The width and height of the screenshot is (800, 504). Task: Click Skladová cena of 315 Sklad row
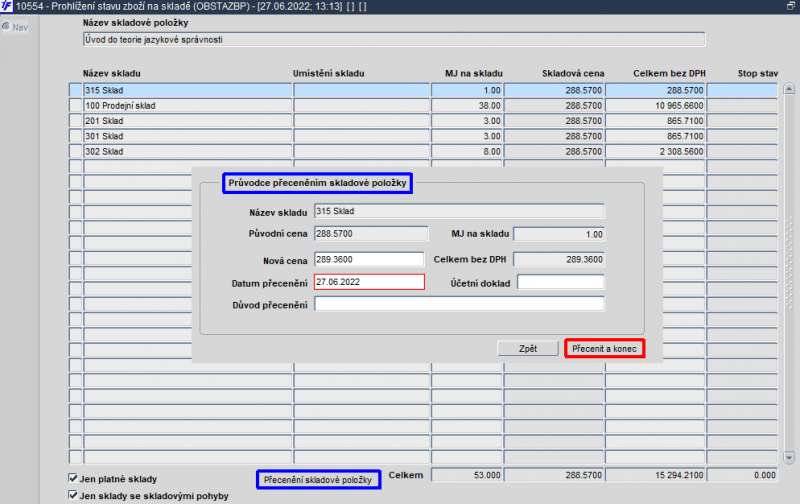coord(554,90)
